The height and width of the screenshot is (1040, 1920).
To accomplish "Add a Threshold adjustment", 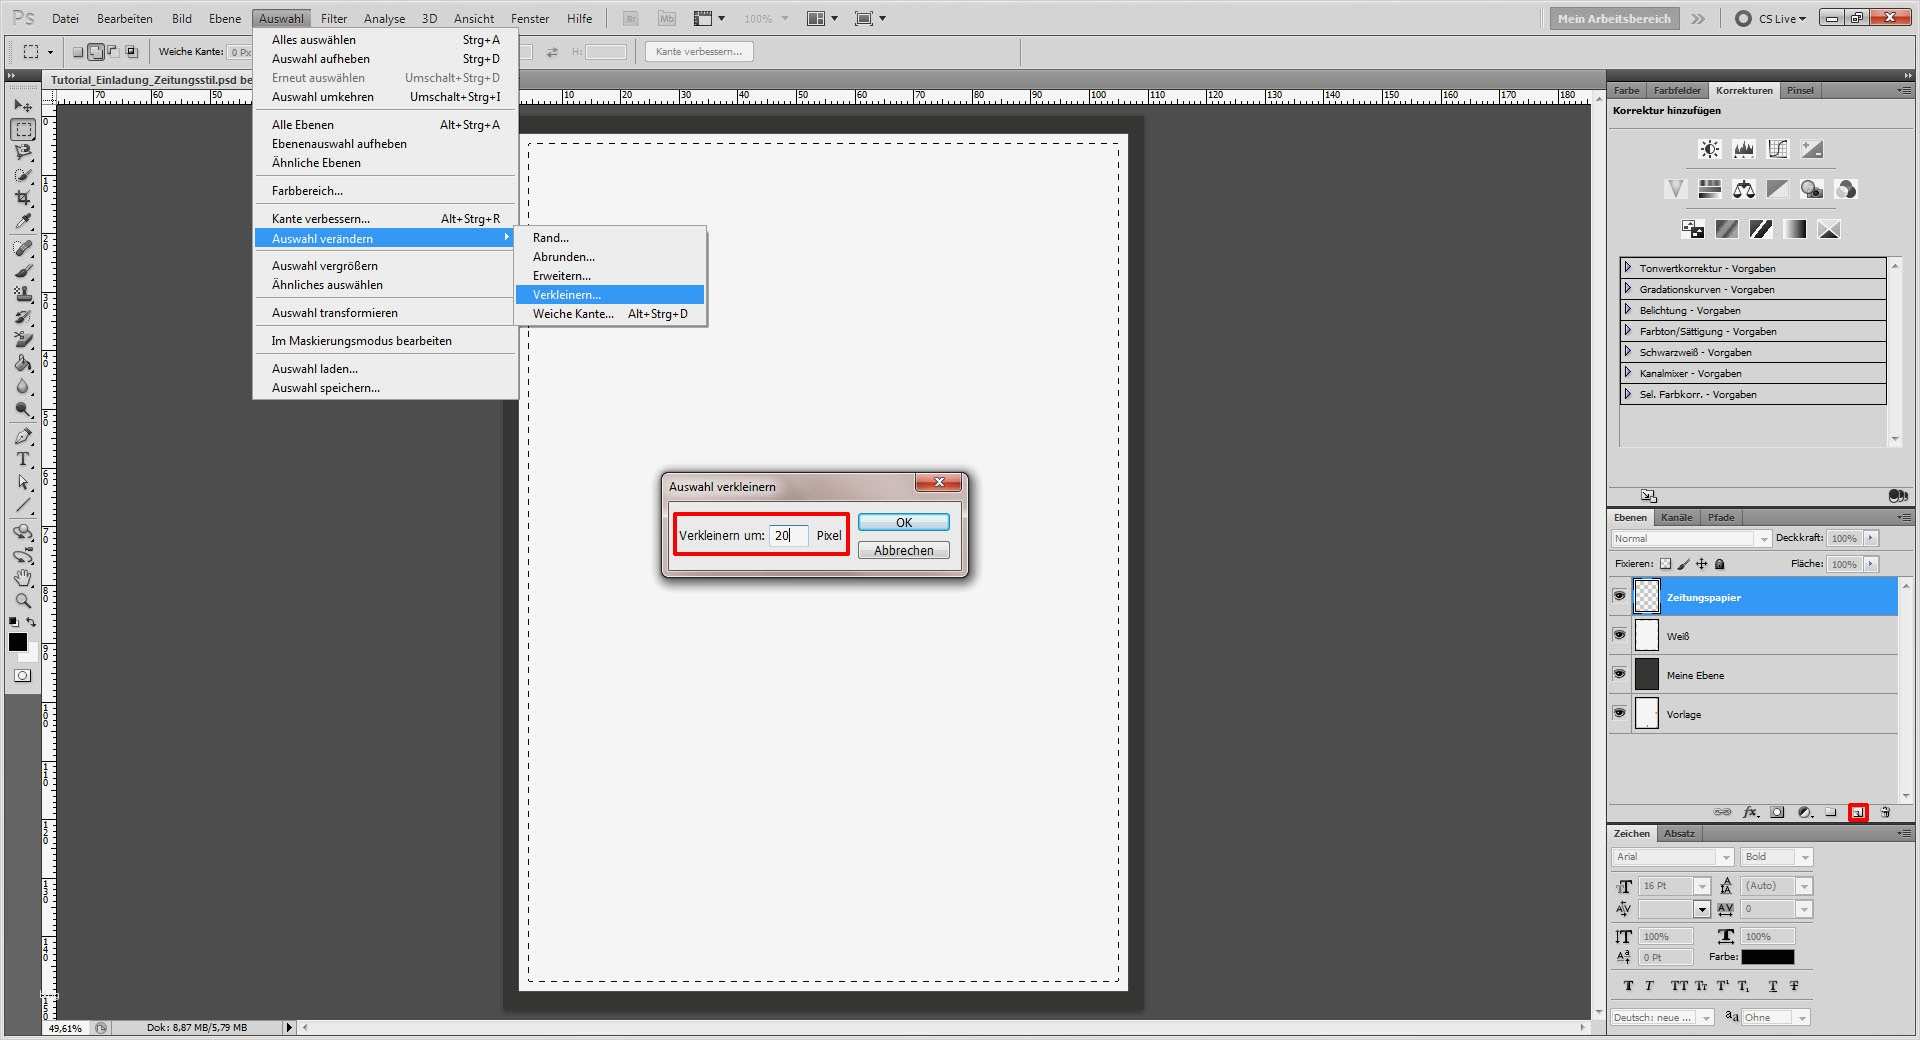I will coord(1761,229).
